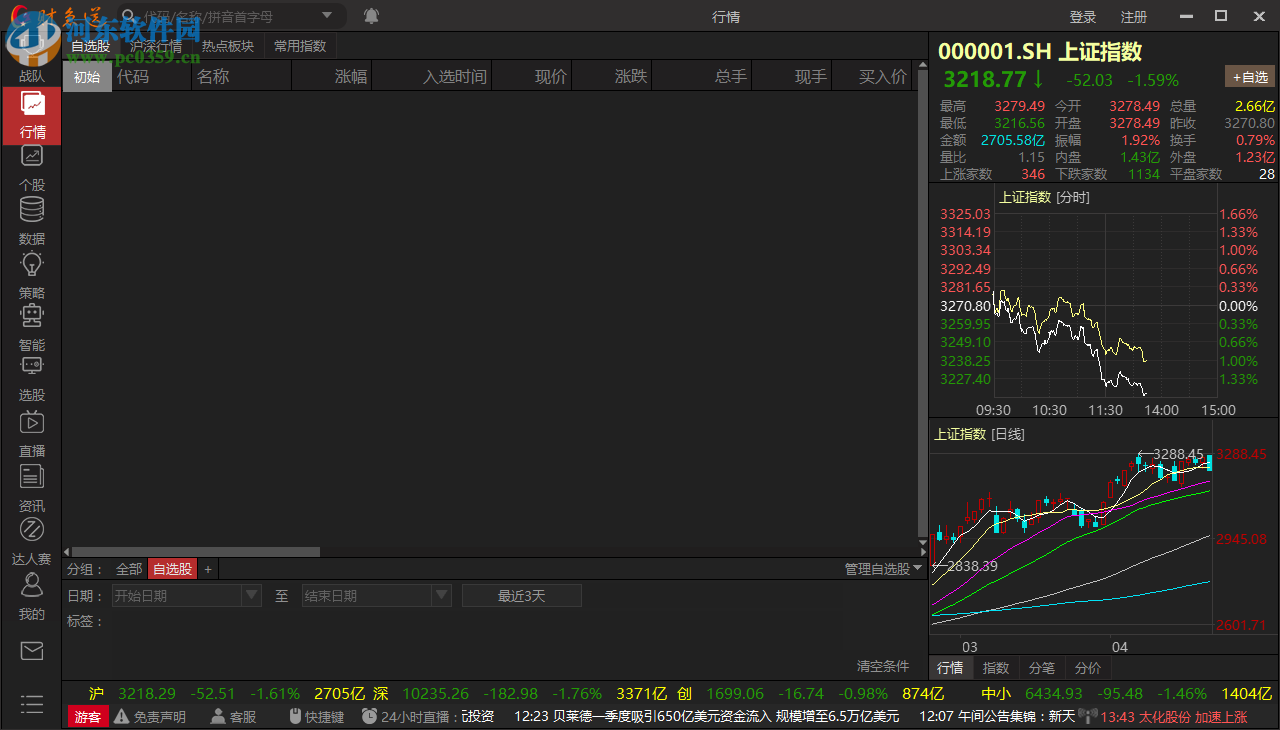The width and height of the screenshot is (1280, 730).
Task: Select the 行情 tab below the chart
Action: click(x=950, y=667)
